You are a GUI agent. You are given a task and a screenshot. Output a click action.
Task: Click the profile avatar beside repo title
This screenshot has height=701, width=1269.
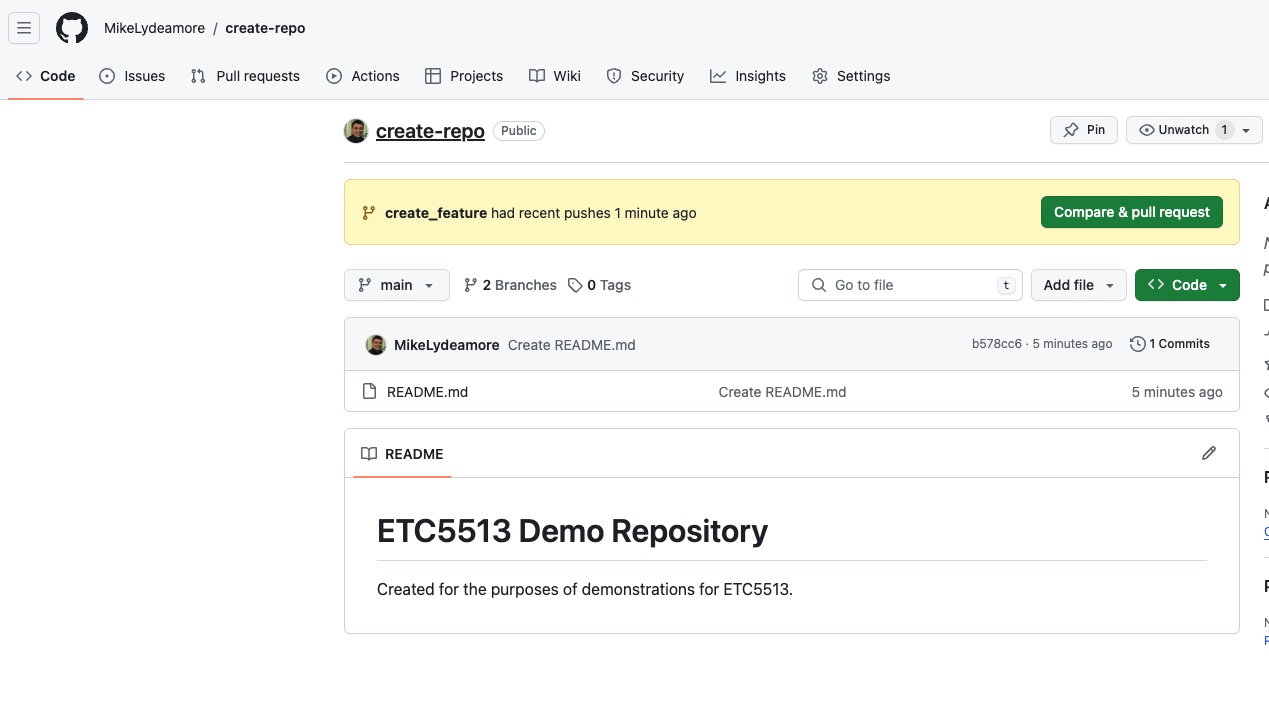356,131
